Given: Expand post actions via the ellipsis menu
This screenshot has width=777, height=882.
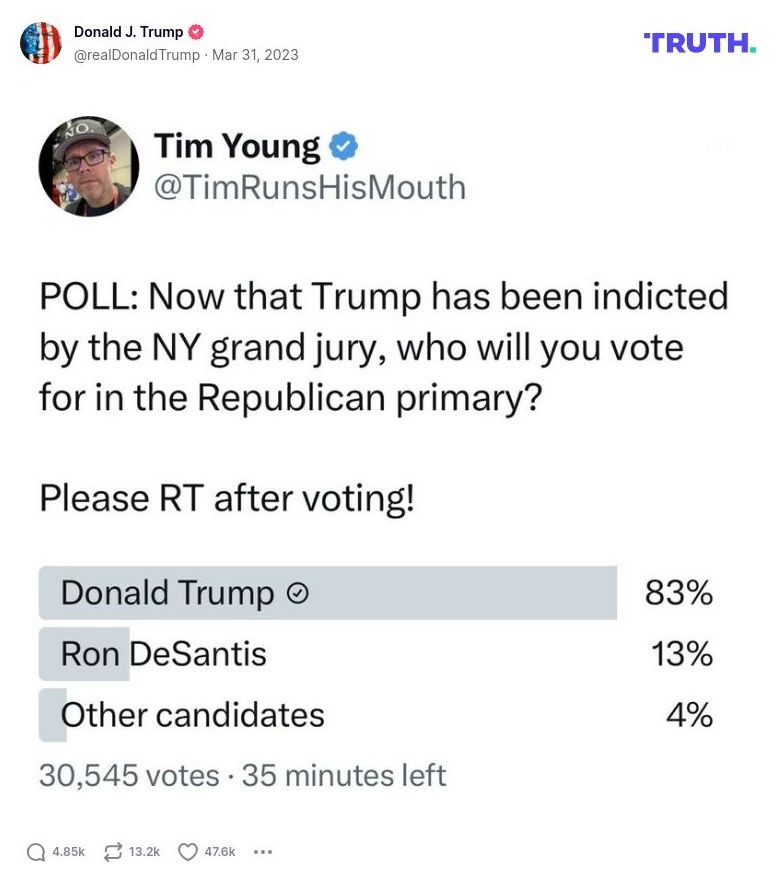Looking at the screenshot, I should pyautogui.click(x=262, y=851).
